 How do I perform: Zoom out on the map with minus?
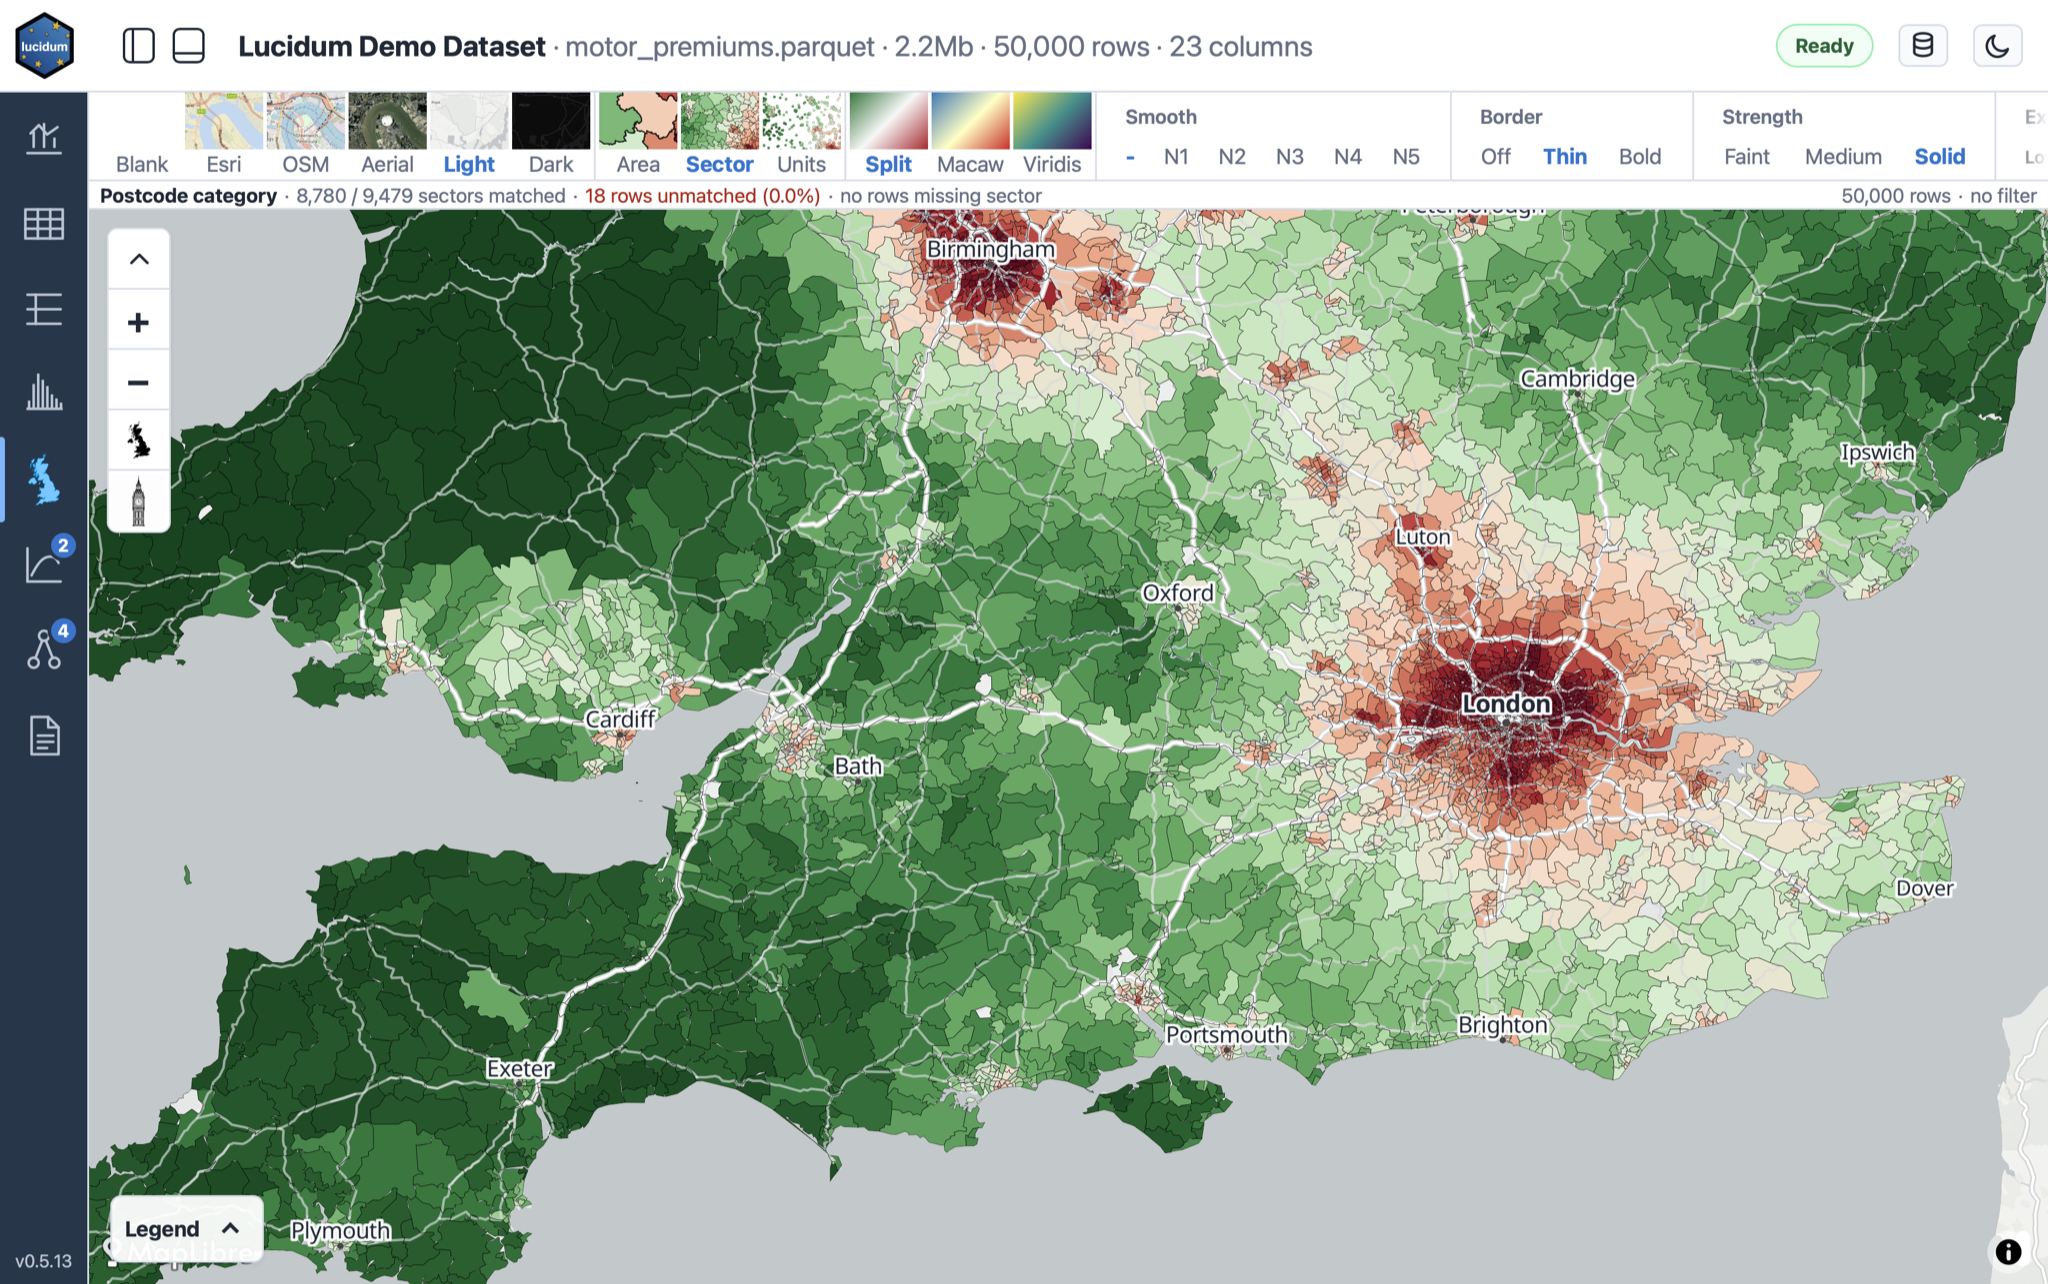[138, 382]
